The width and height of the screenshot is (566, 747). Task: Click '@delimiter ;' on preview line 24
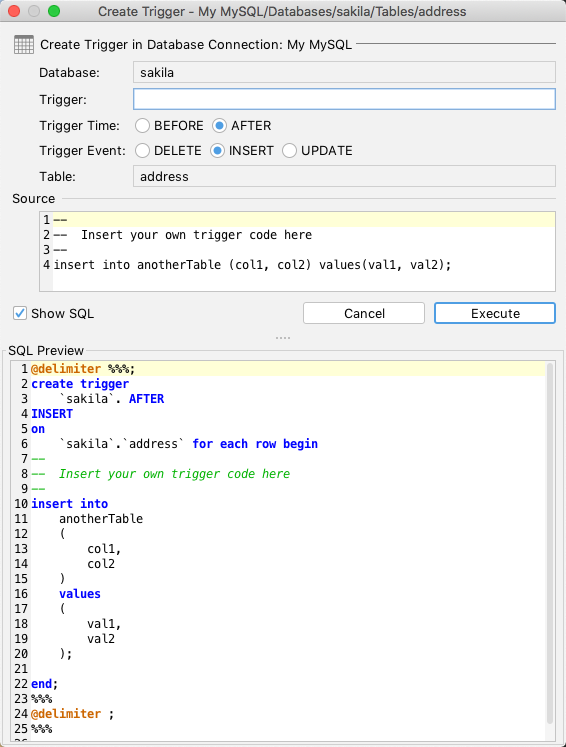coord(72,714)
